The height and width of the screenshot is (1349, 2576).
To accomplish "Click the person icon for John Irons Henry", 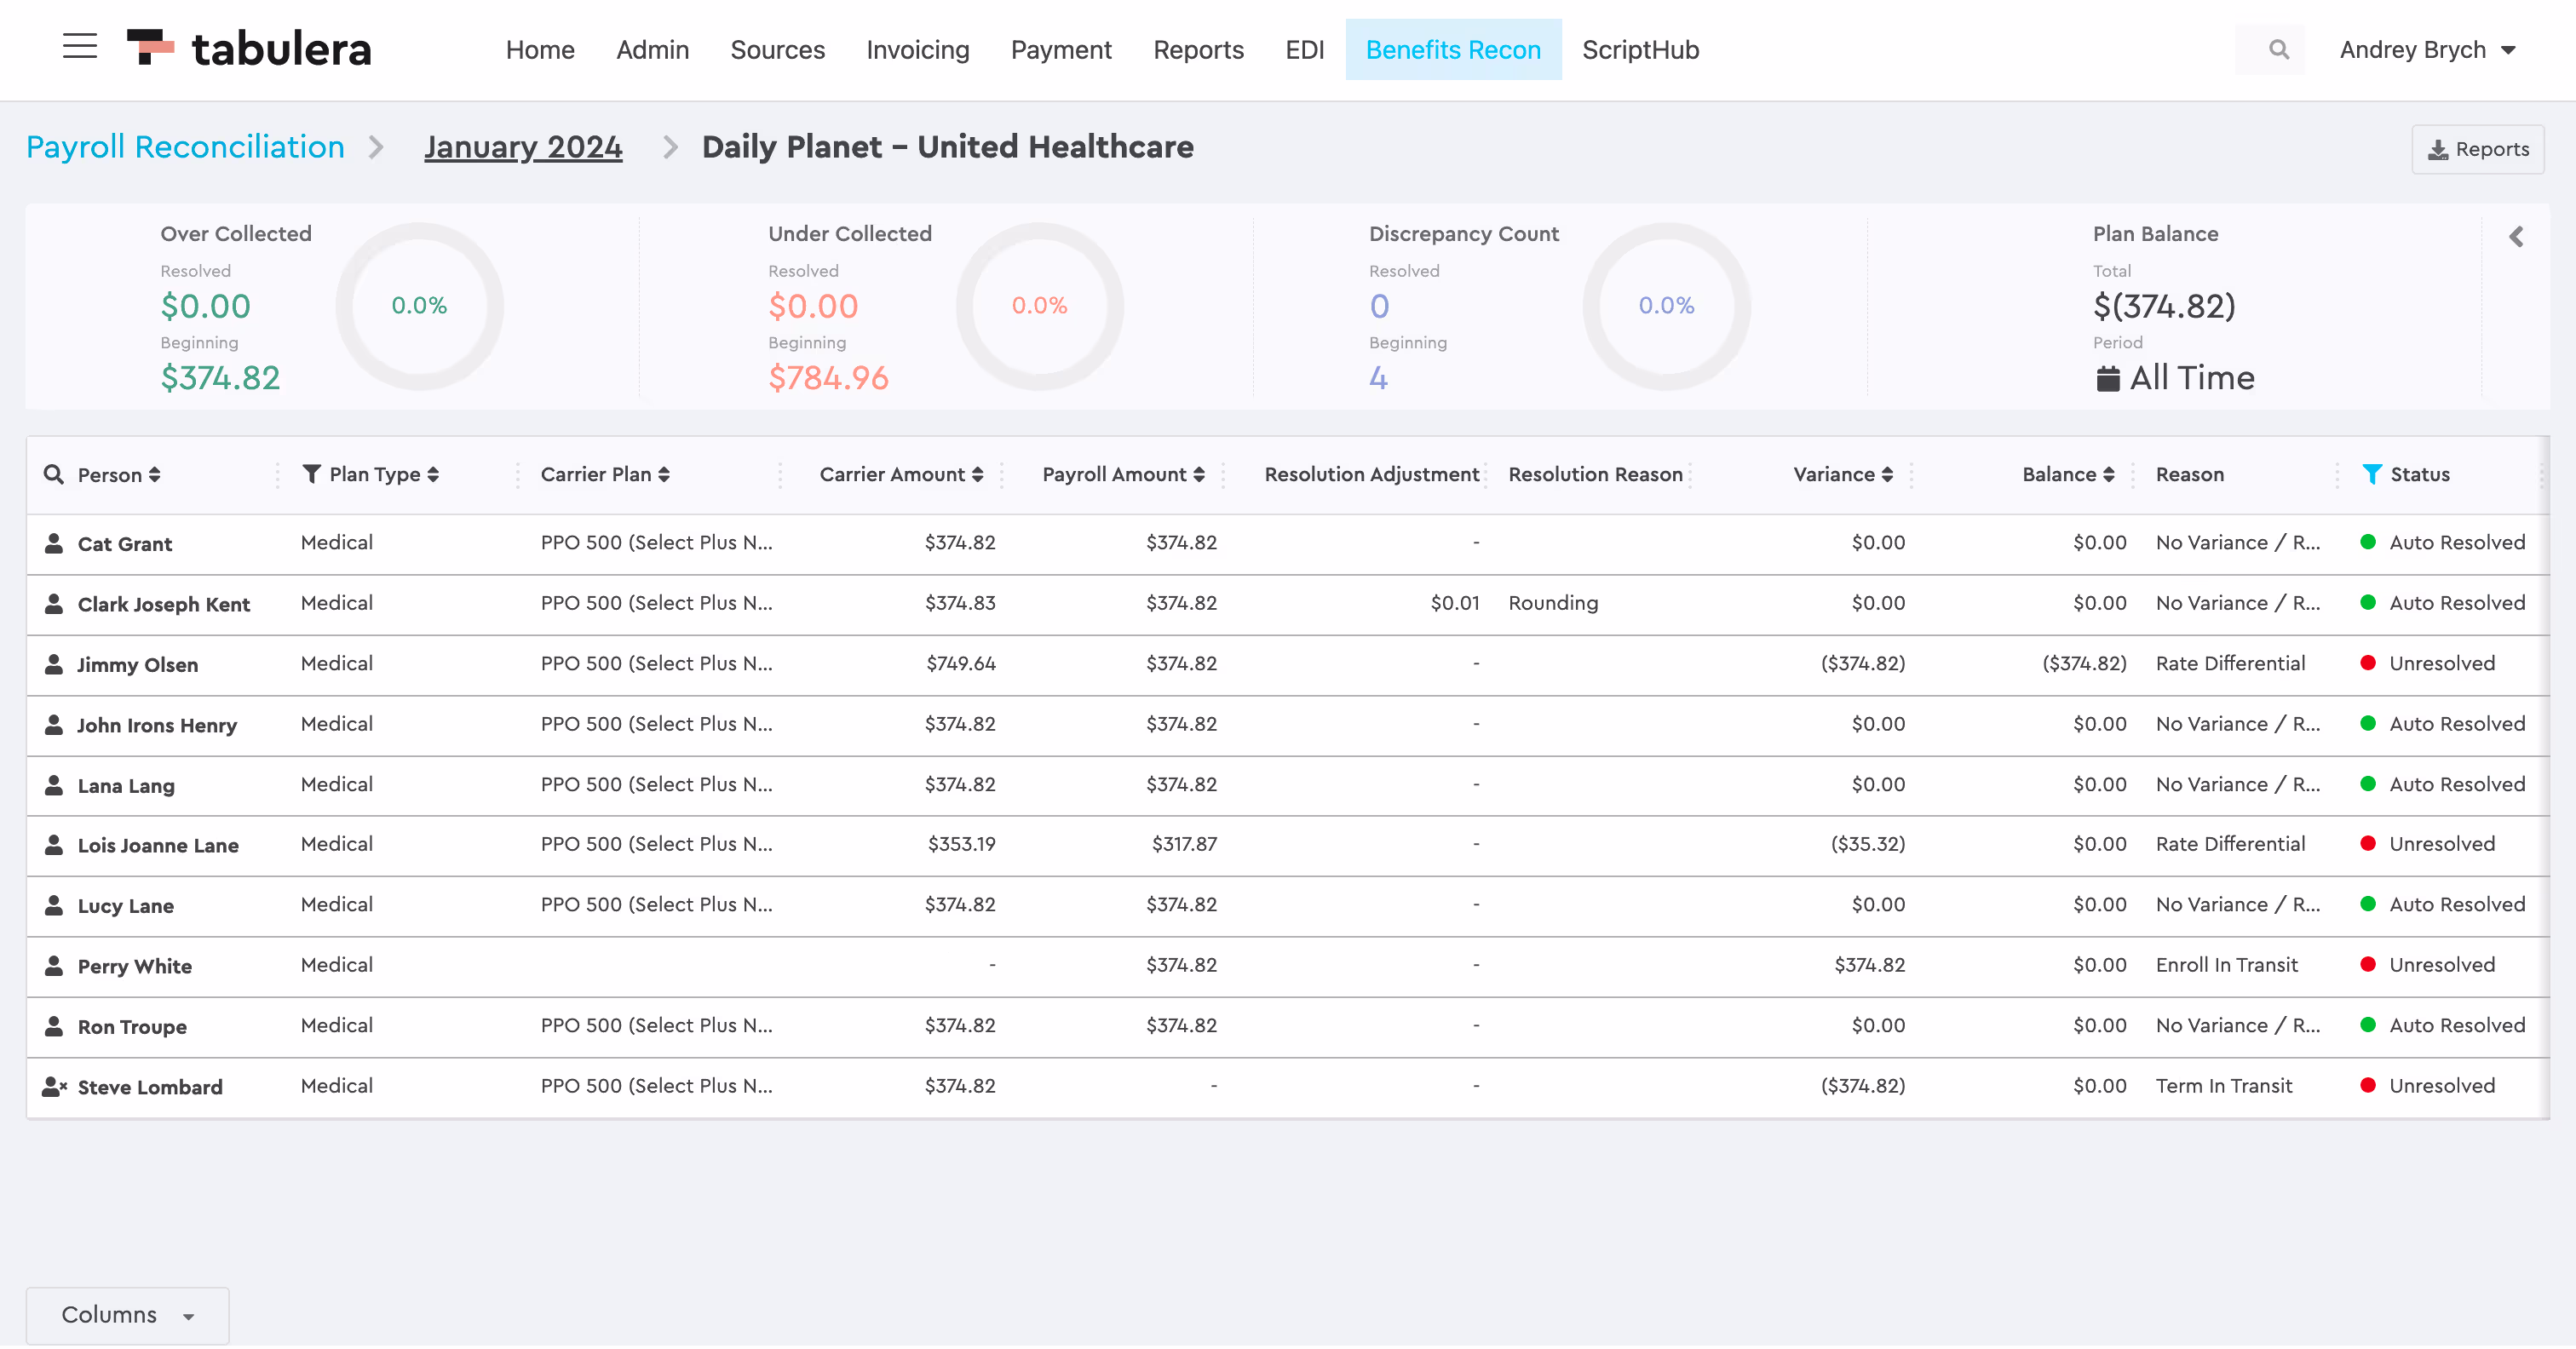I will 54,725.
